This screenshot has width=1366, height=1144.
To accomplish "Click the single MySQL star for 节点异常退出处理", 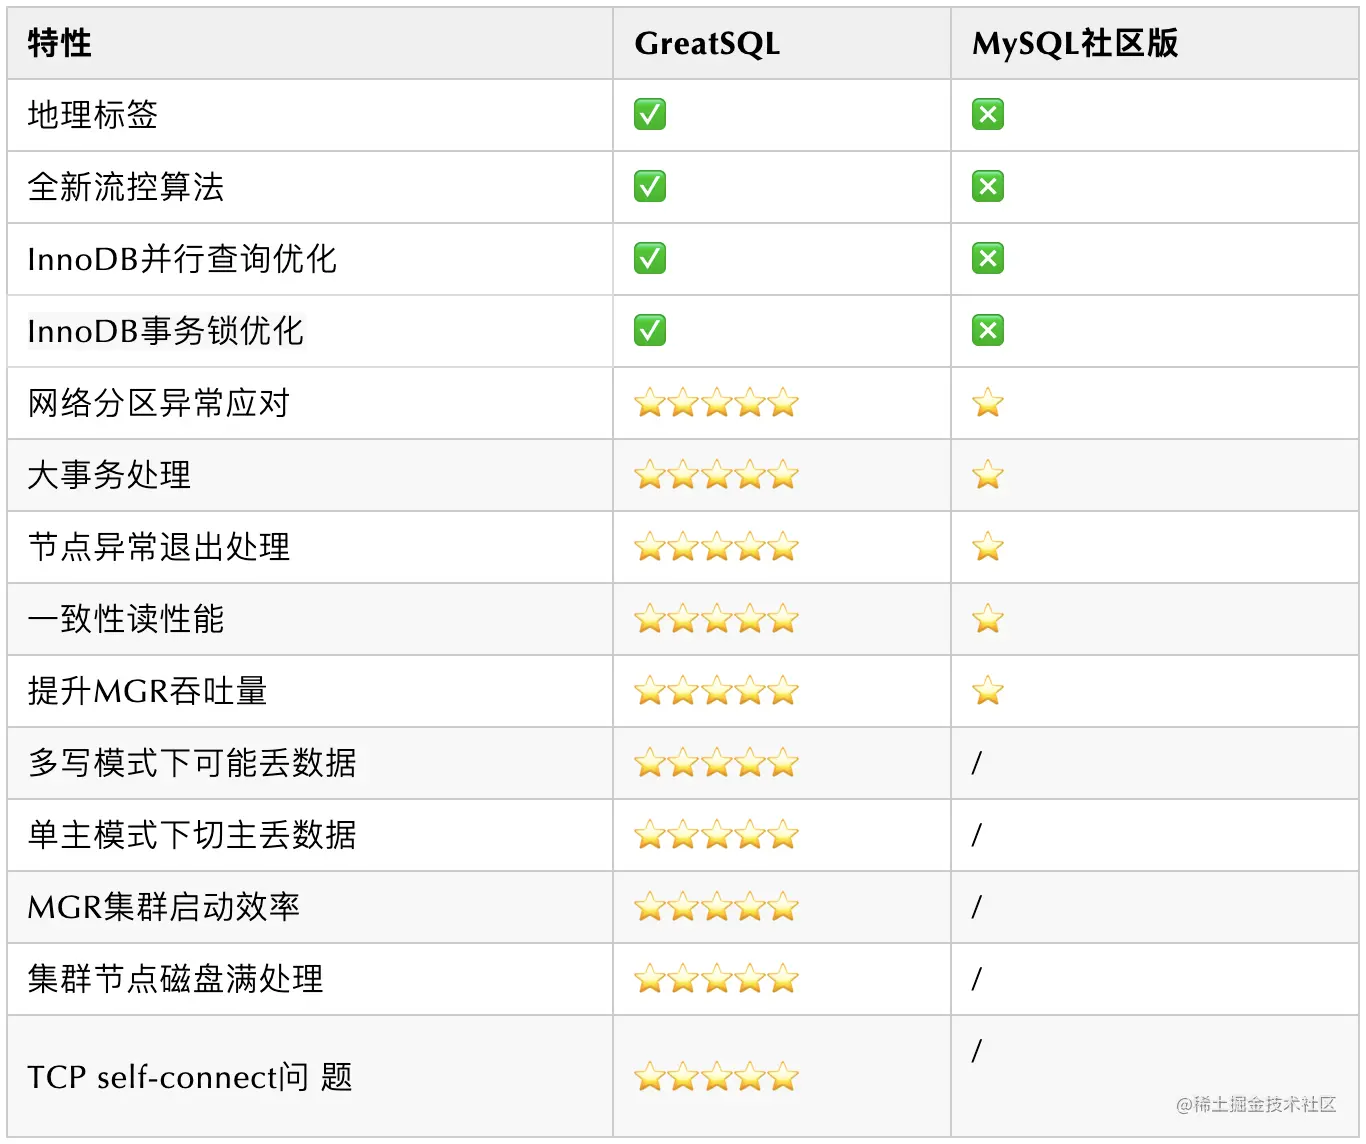I will pyautogui.click(x=988, y=547).
